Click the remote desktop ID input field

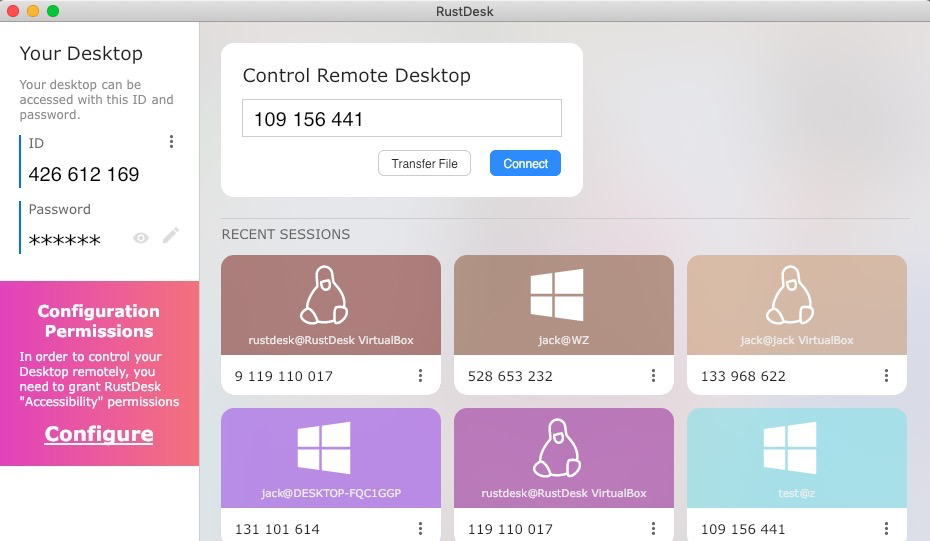(x=401, y=119)
